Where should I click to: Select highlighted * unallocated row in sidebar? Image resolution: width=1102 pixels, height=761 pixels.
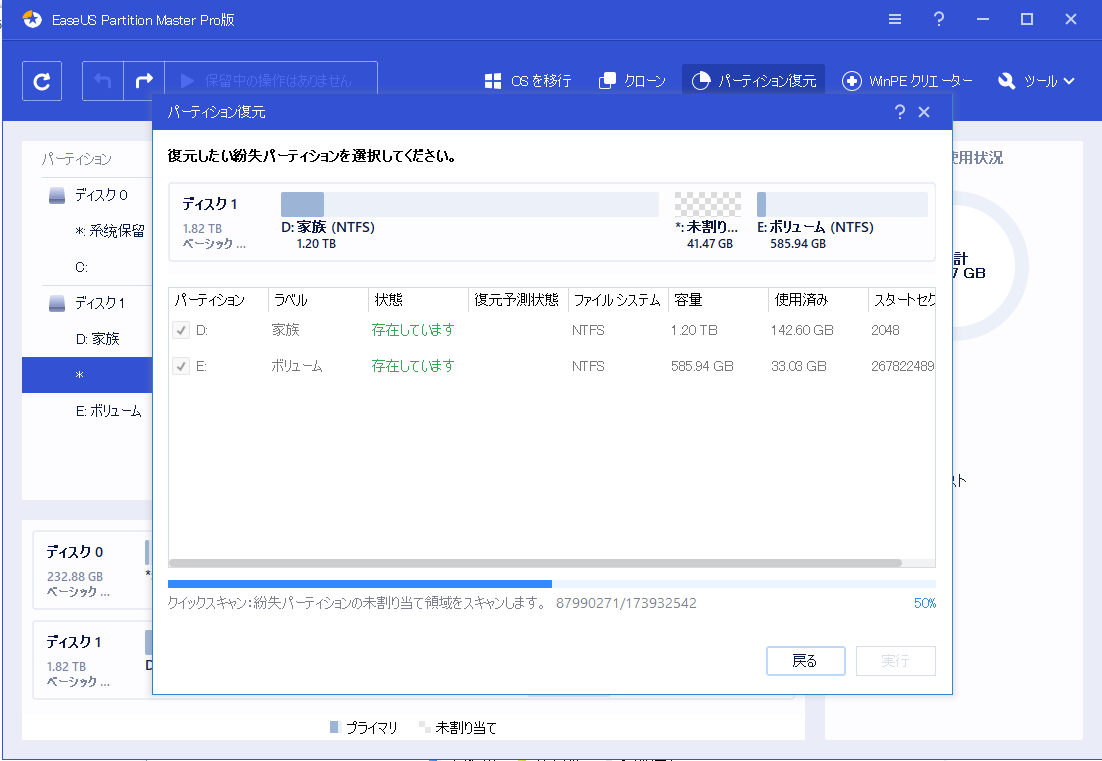click(87, 375)
